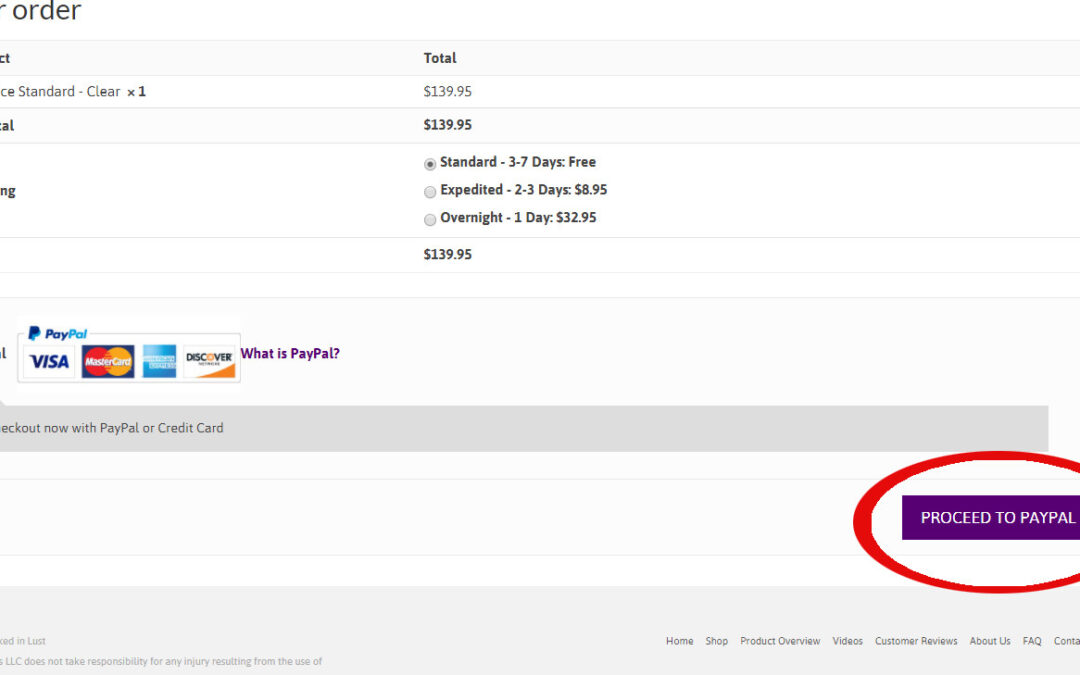Open Customer Reviews footer link
Viewport: 1080px width, 675px height.
(916, 641)
